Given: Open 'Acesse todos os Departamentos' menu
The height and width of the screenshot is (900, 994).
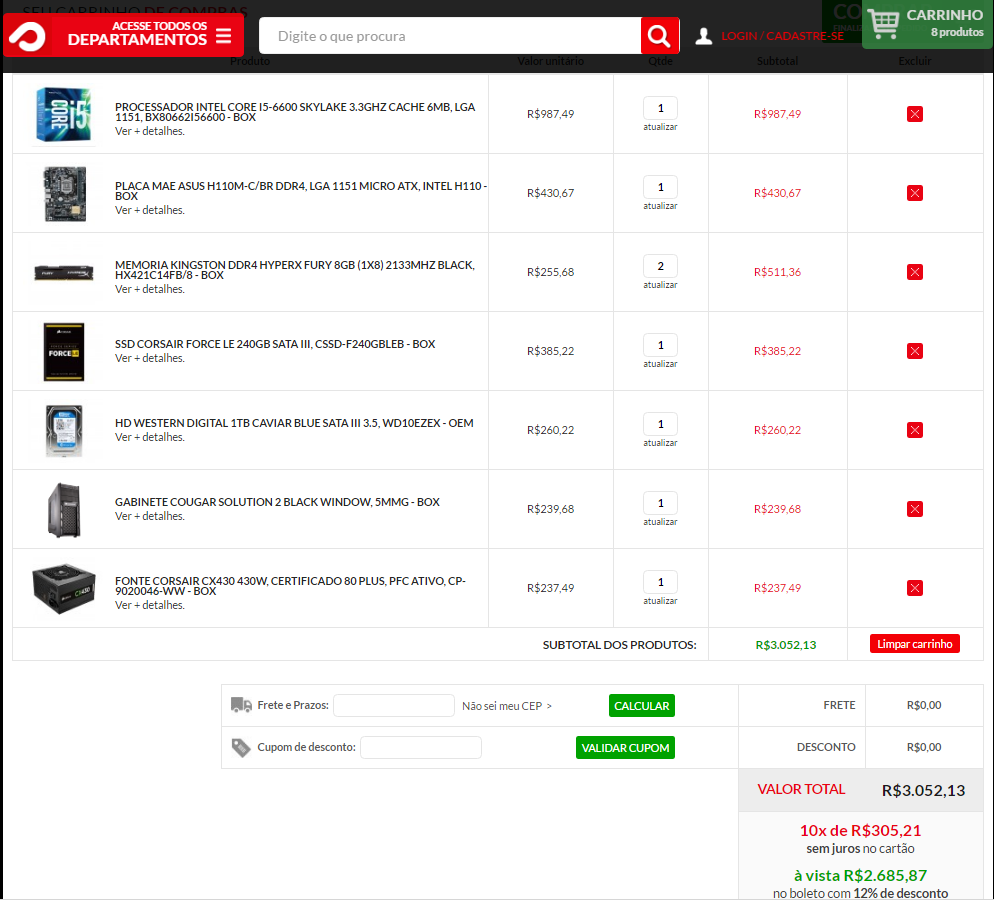Looking at the screenshot, I should [124, 35].
